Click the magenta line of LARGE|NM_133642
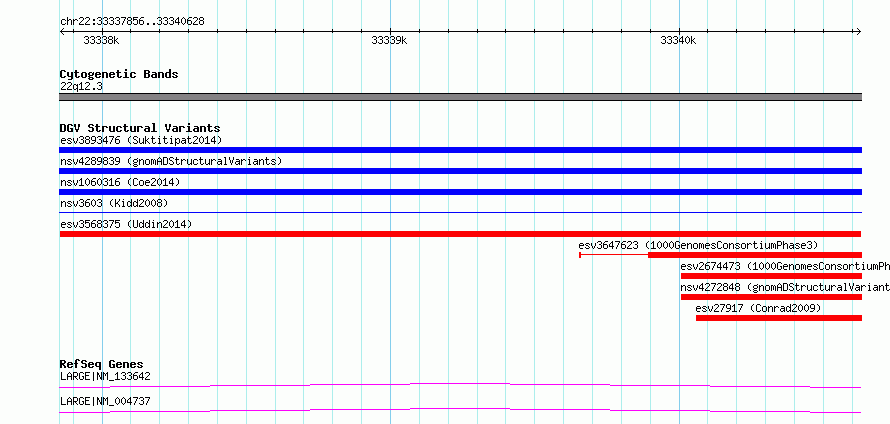 (x=460, y=386)
